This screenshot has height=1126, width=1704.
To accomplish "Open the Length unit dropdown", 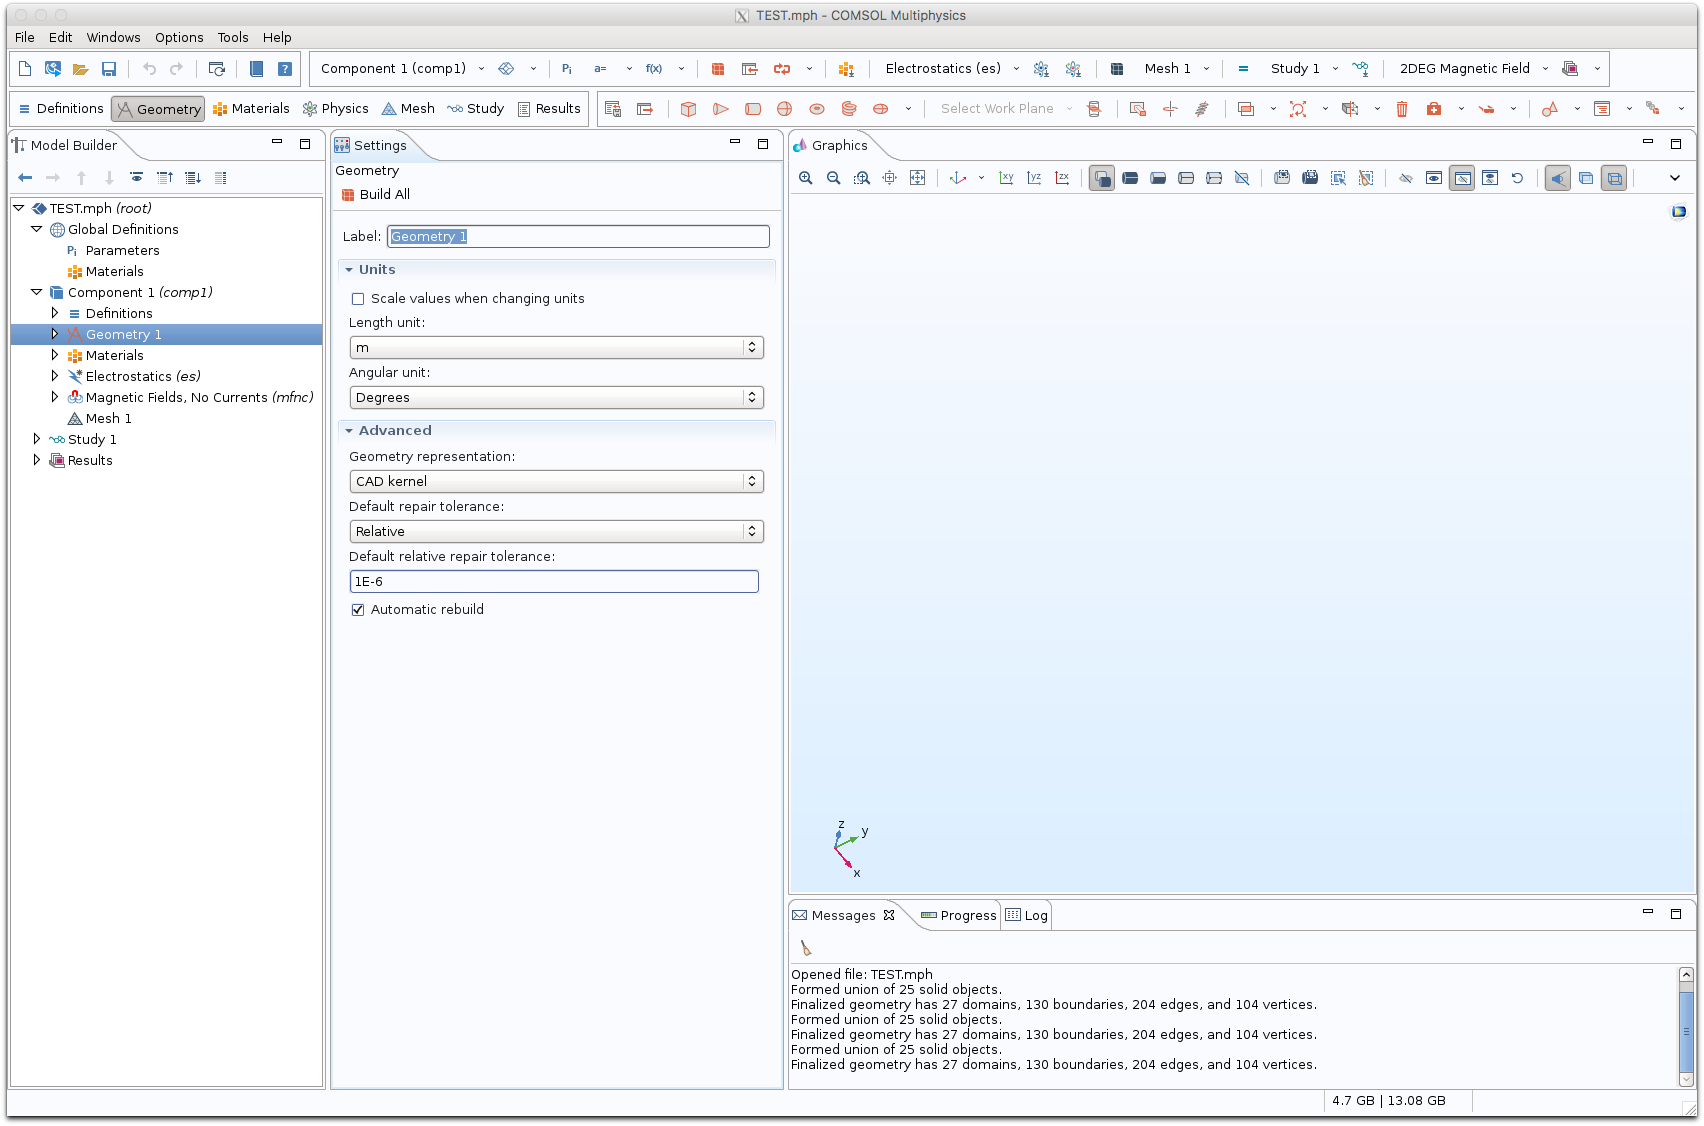I will pyautogui.click(x=556, y=348).
